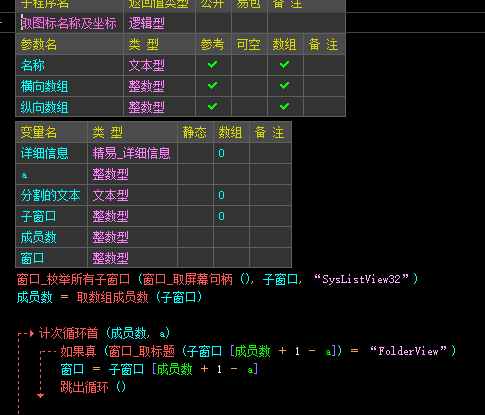Click array value 0 for 分割的文本

tap(221, 195)
